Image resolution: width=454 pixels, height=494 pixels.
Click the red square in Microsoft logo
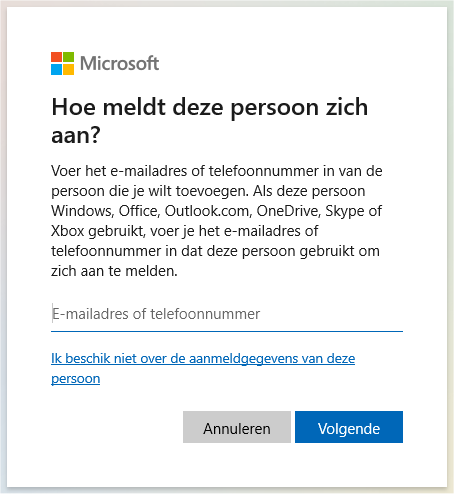tap(56, 57)
